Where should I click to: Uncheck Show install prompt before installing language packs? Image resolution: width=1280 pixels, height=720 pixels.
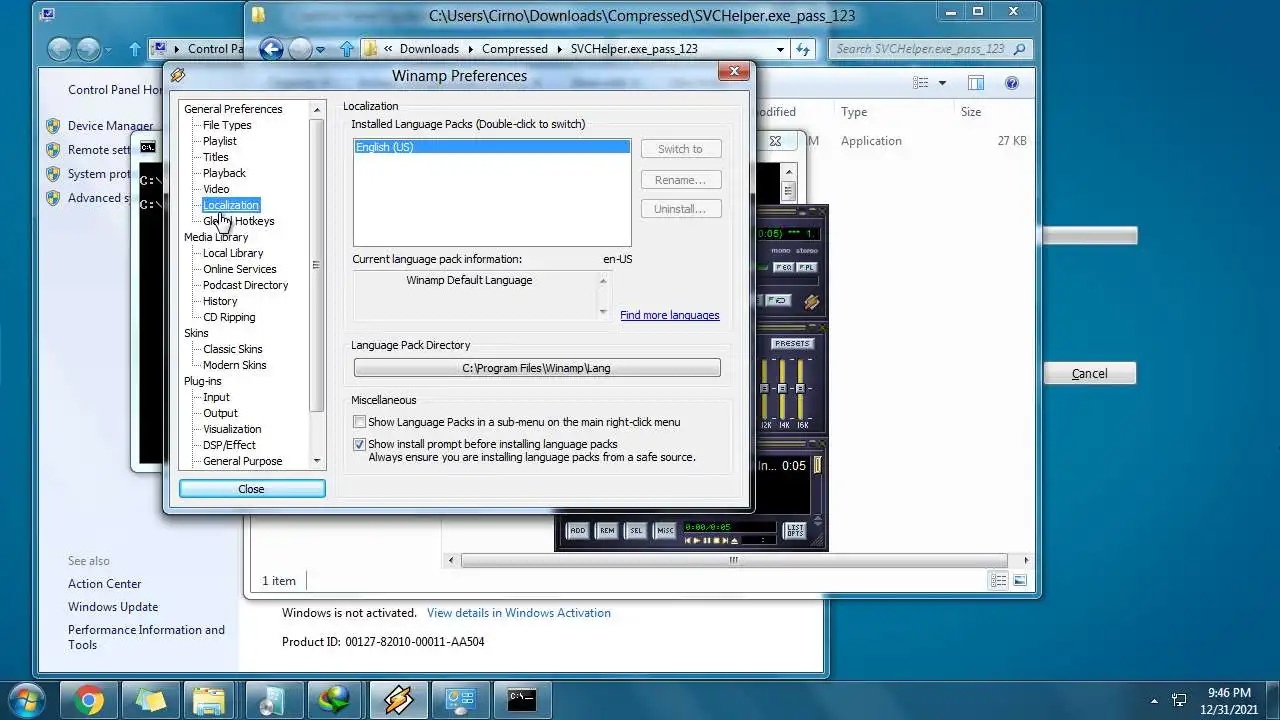(360, 444)
